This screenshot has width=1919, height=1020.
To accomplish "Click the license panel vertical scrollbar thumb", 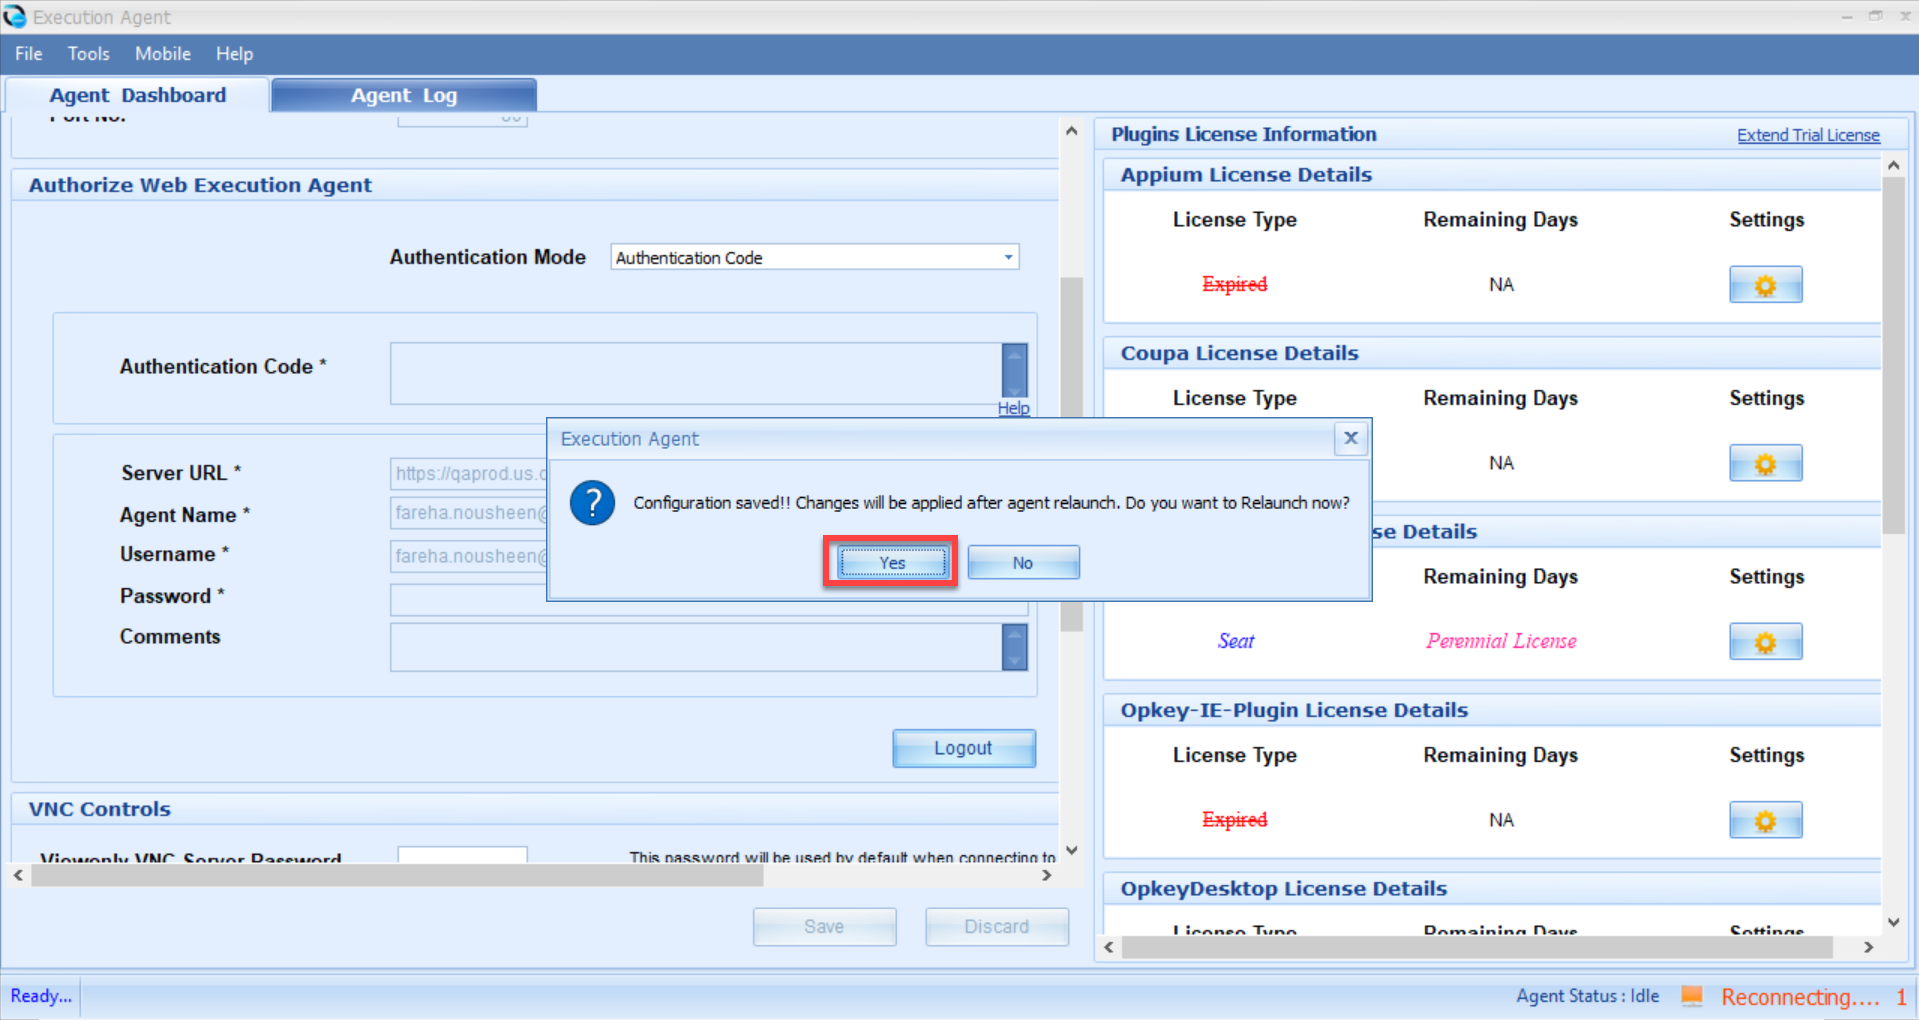I will click(x=1893, y=355).
